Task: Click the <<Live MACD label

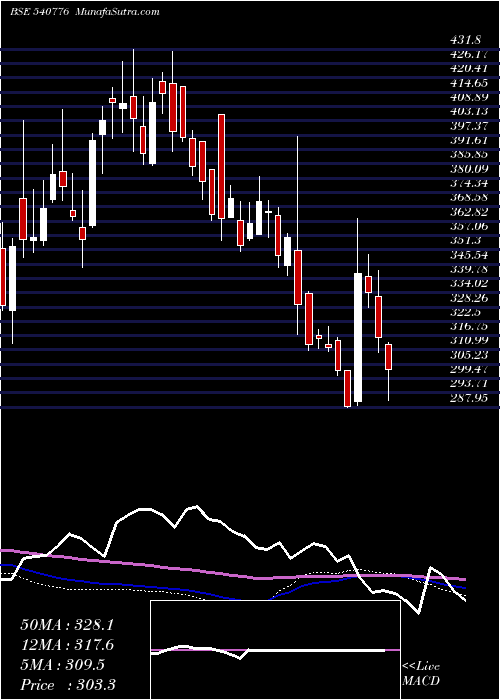Action: (421, 674)
